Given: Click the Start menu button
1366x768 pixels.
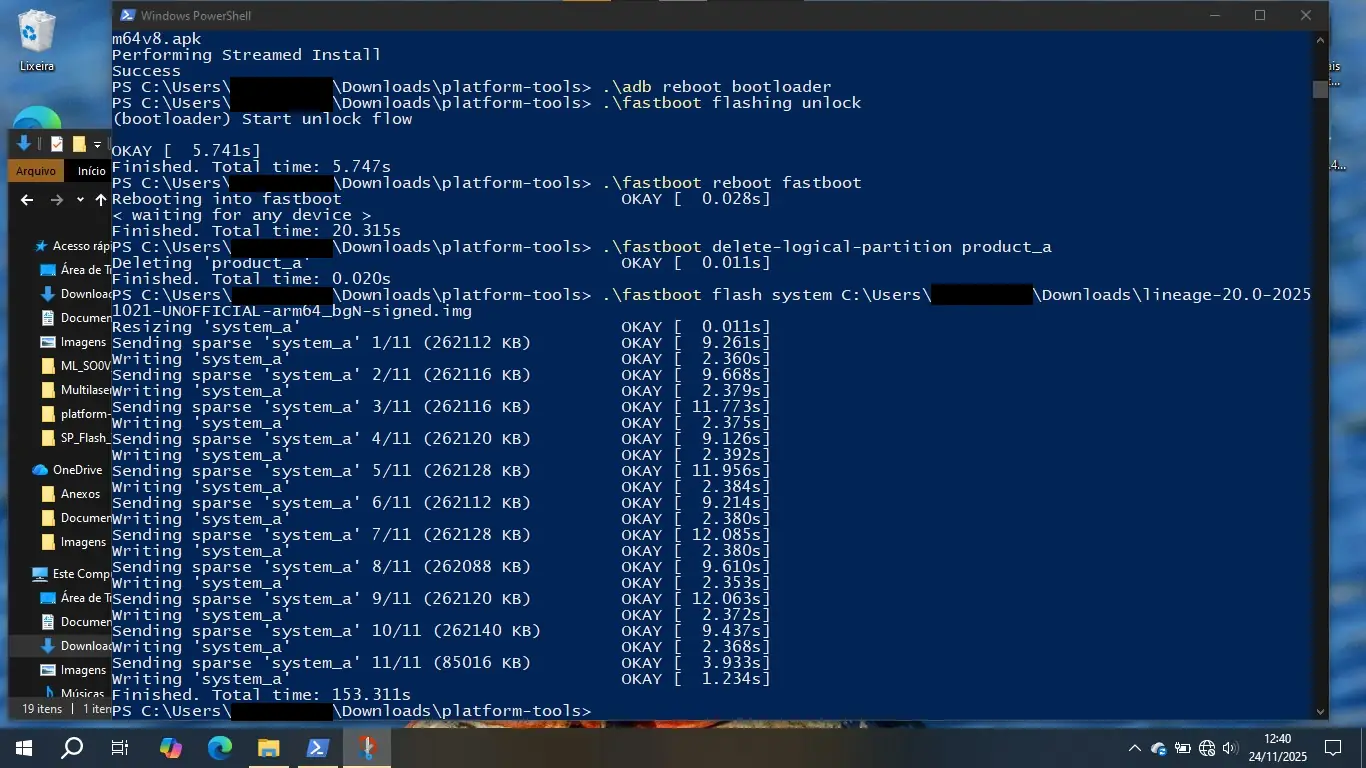Looking at the screenshot, I should pyautogui.click(x=21, y=747).
